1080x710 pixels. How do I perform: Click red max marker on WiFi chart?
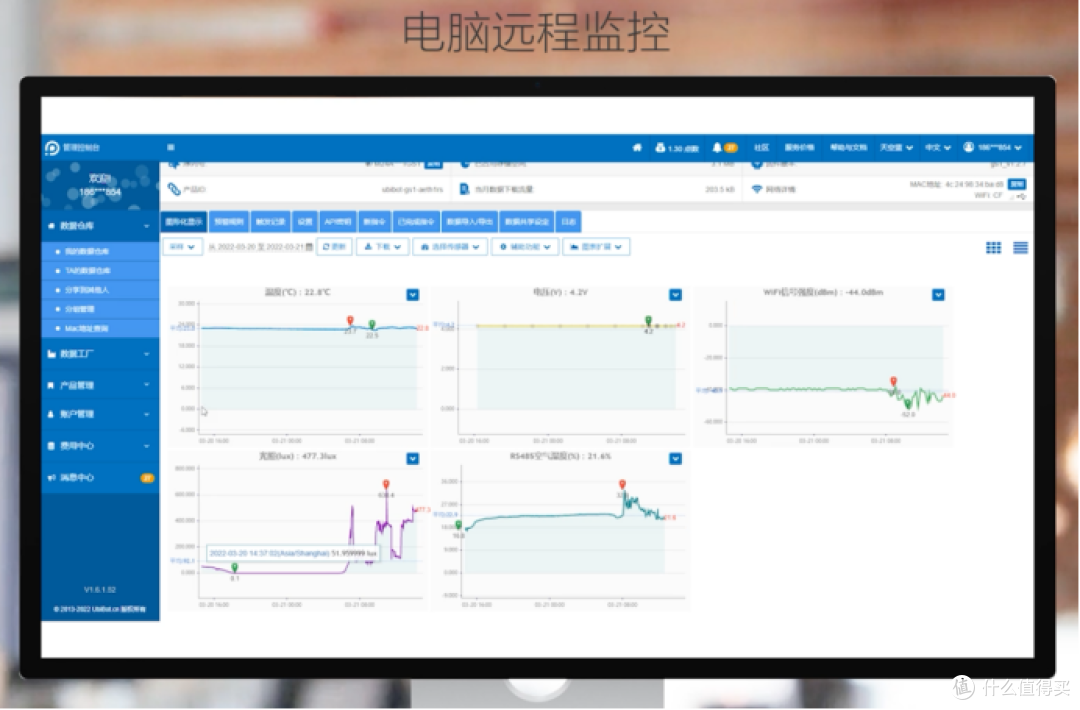[x=893, y=382]
